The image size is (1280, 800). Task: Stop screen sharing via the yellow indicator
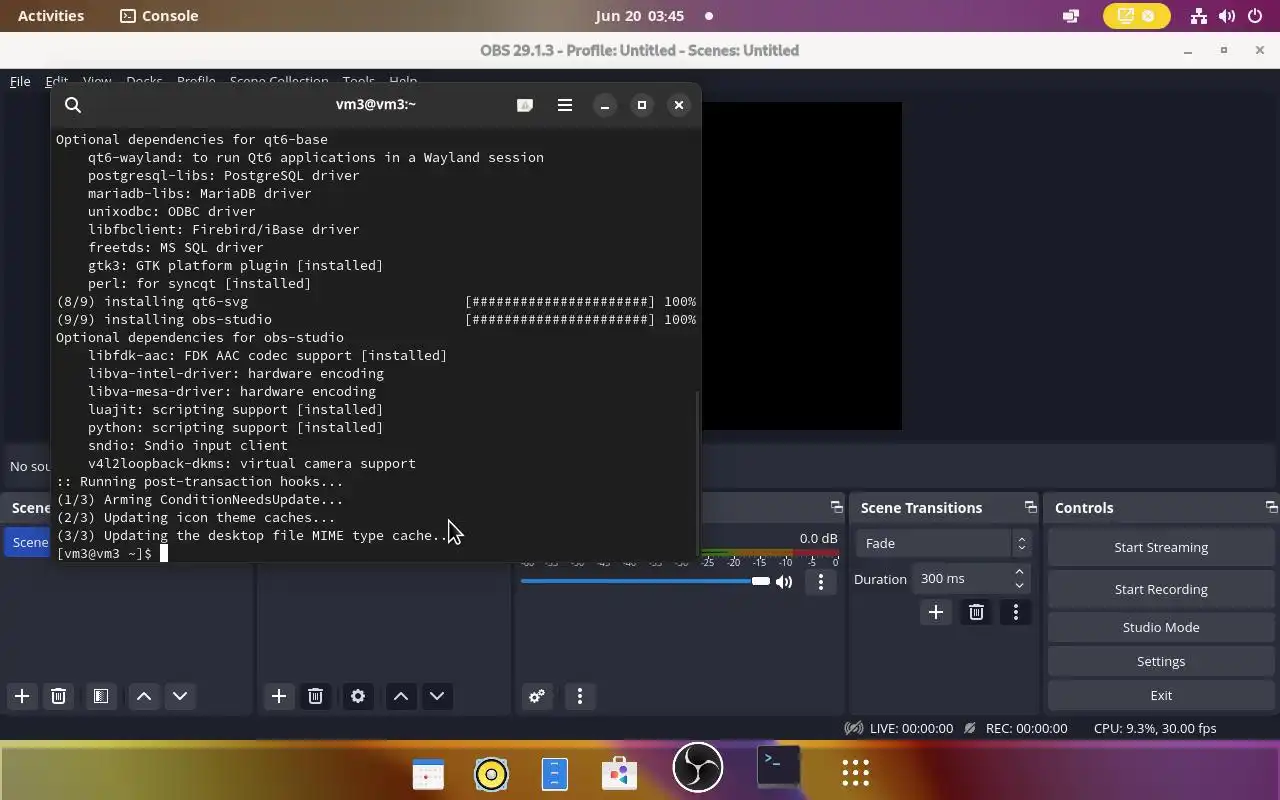tap(1136, 16)
